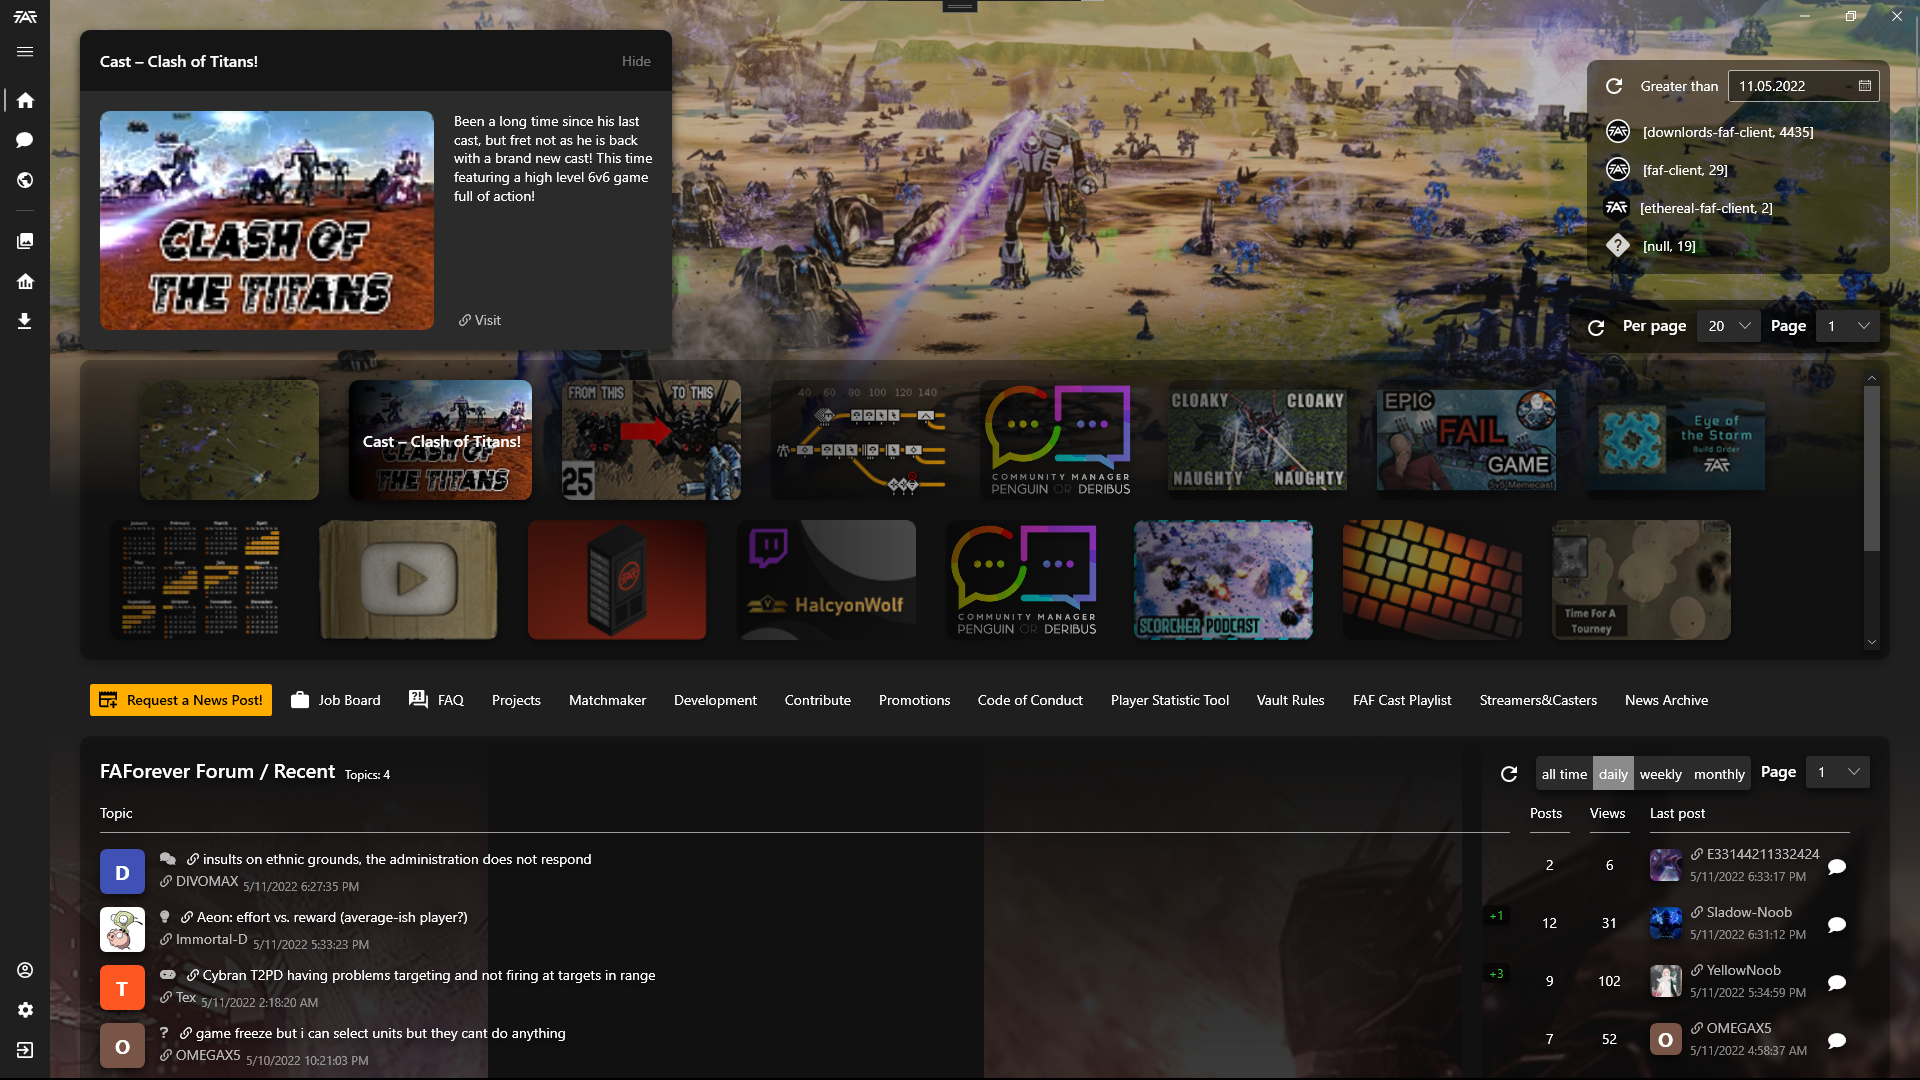
Task: Open the game freeze topic by OMEGAX5
Action: [380, 1033]
